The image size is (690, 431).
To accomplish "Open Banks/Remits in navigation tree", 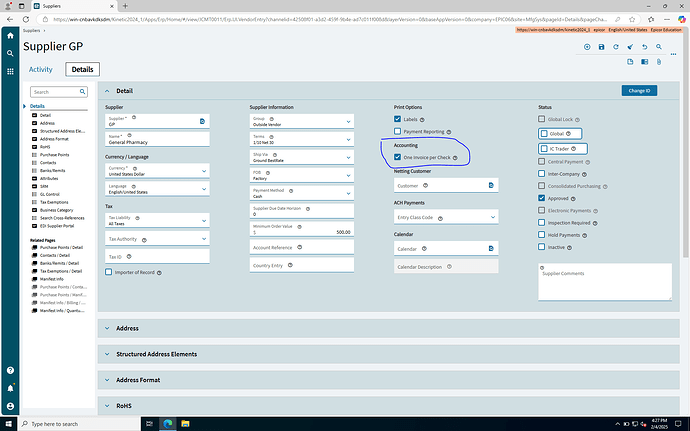I will tap(52, 170).
